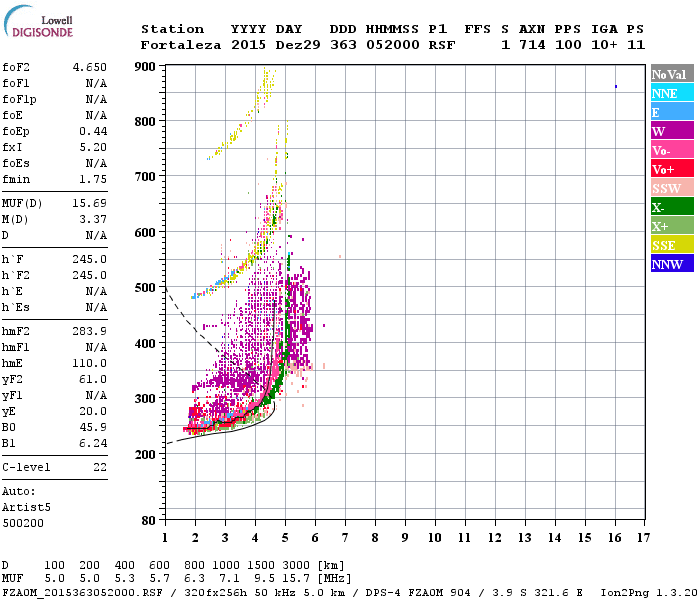Select the NNE cyan legend swatch
This screenshot has width=700, height=600.
[x=672, y=93]
